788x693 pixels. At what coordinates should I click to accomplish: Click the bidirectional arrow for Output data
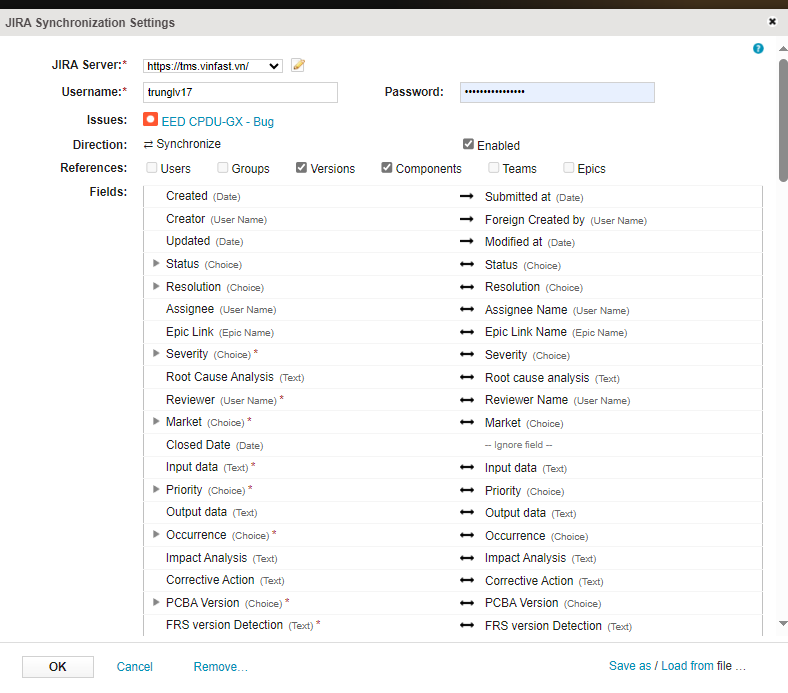(x=466, y=513)
